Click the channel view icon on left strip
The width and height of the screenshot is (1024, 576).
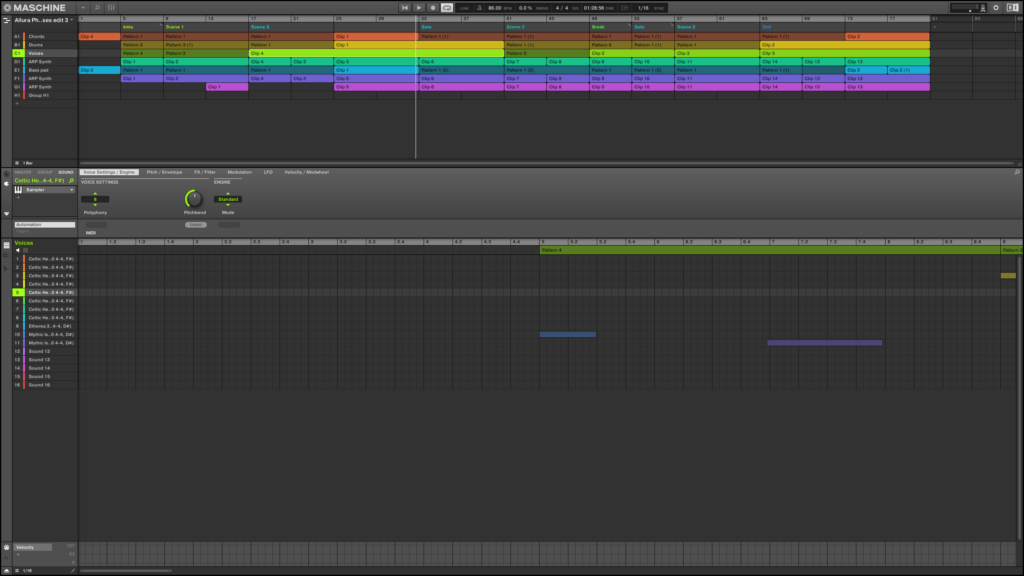pos(7,174)
